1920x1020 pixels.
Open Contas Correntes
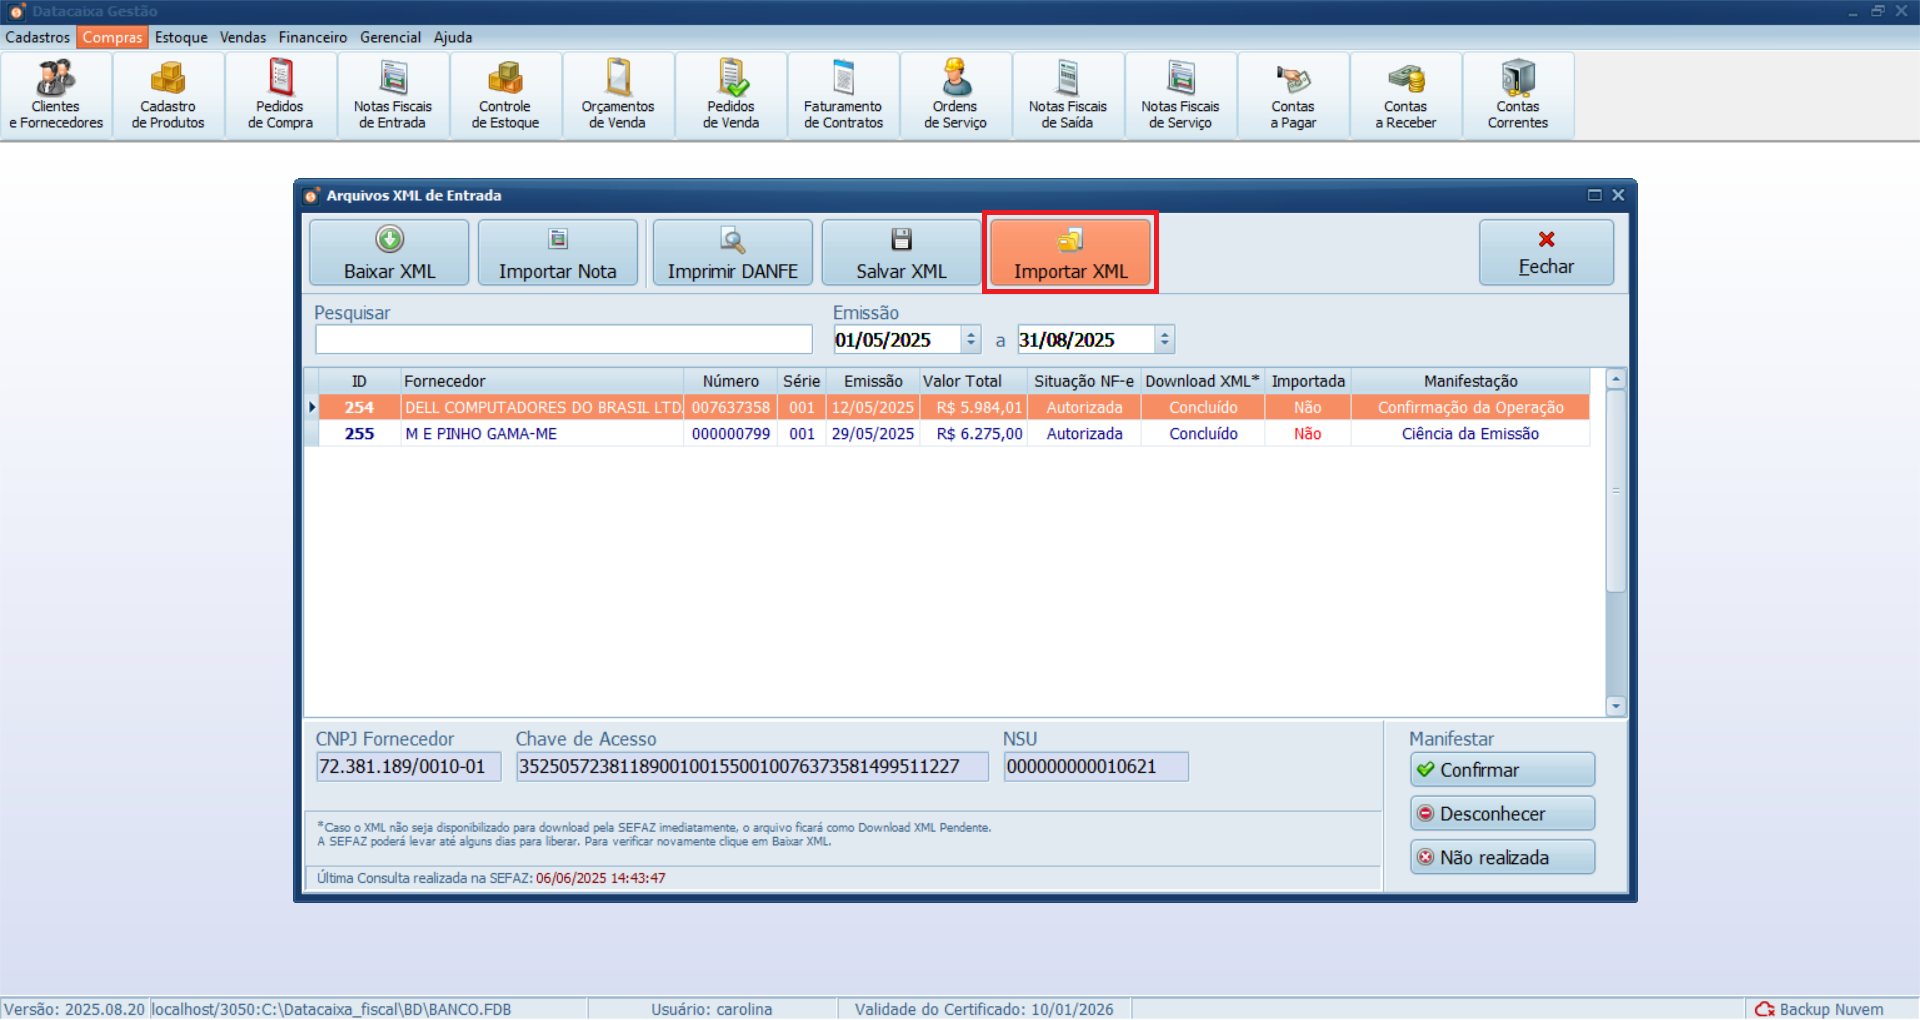(x=1518, y=93)
